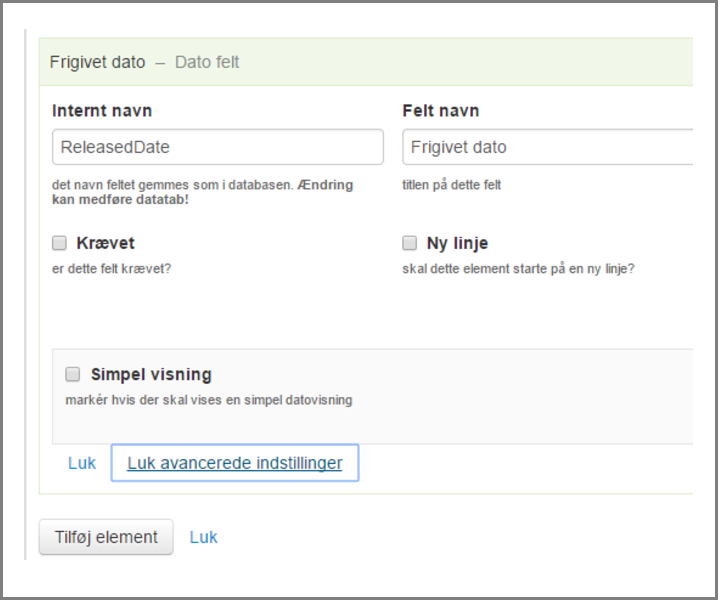The image size is (718, 600).
Task: Select the Ny linje label text
Action: tap(457, 243)
